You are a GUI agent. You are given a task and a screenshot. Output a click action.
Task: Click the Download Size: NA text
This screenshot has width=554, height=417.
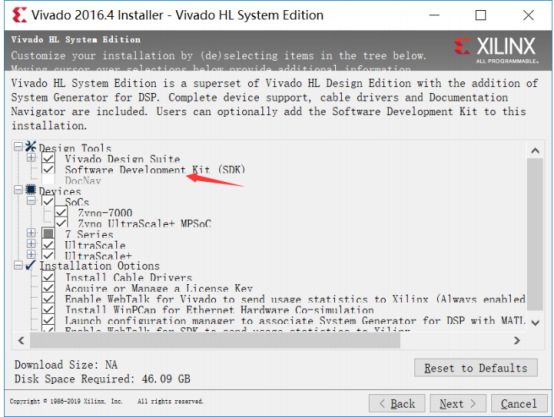66,364
